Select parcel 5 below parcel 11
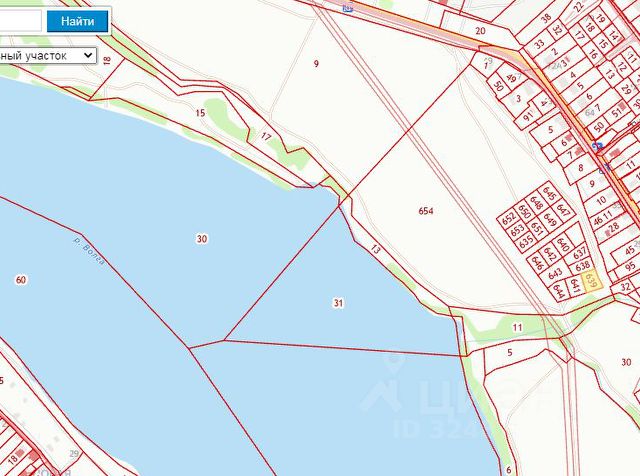The height and width of the screenshot is (476, 640). pos(509,352)
